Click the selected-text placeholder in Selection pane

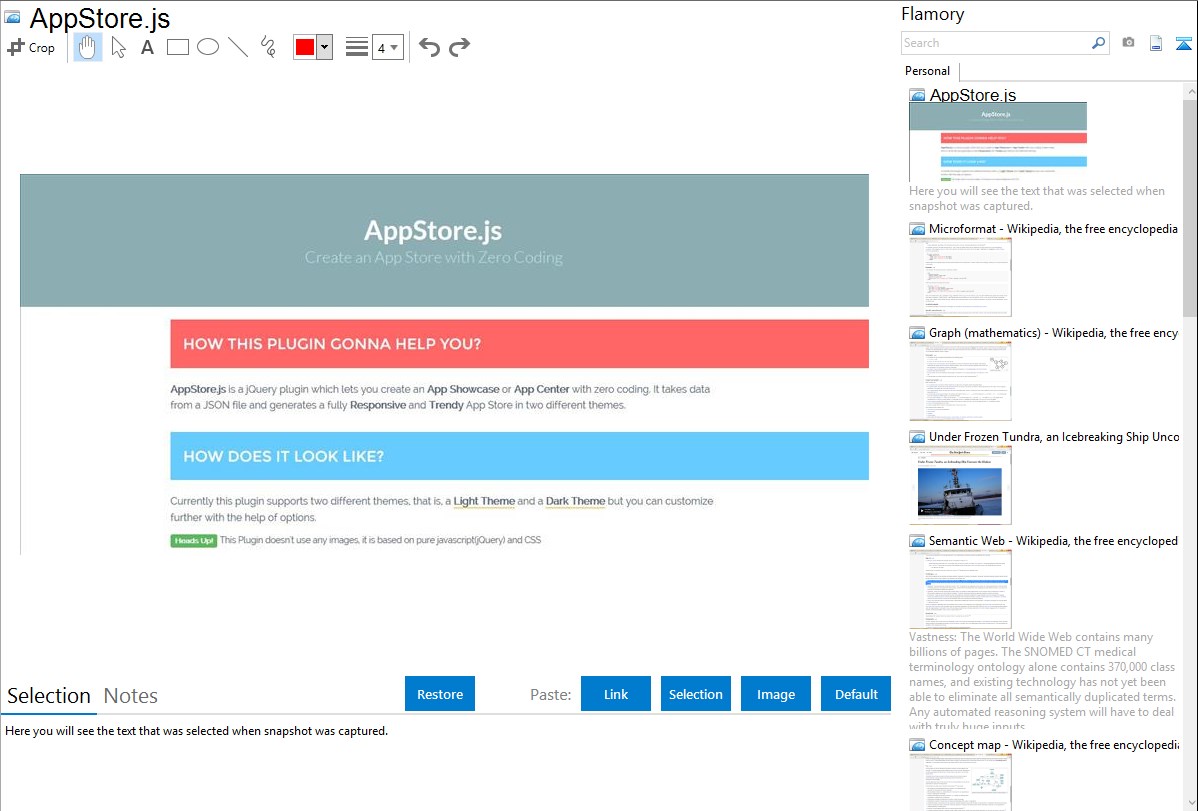click(x=196, y=731)
